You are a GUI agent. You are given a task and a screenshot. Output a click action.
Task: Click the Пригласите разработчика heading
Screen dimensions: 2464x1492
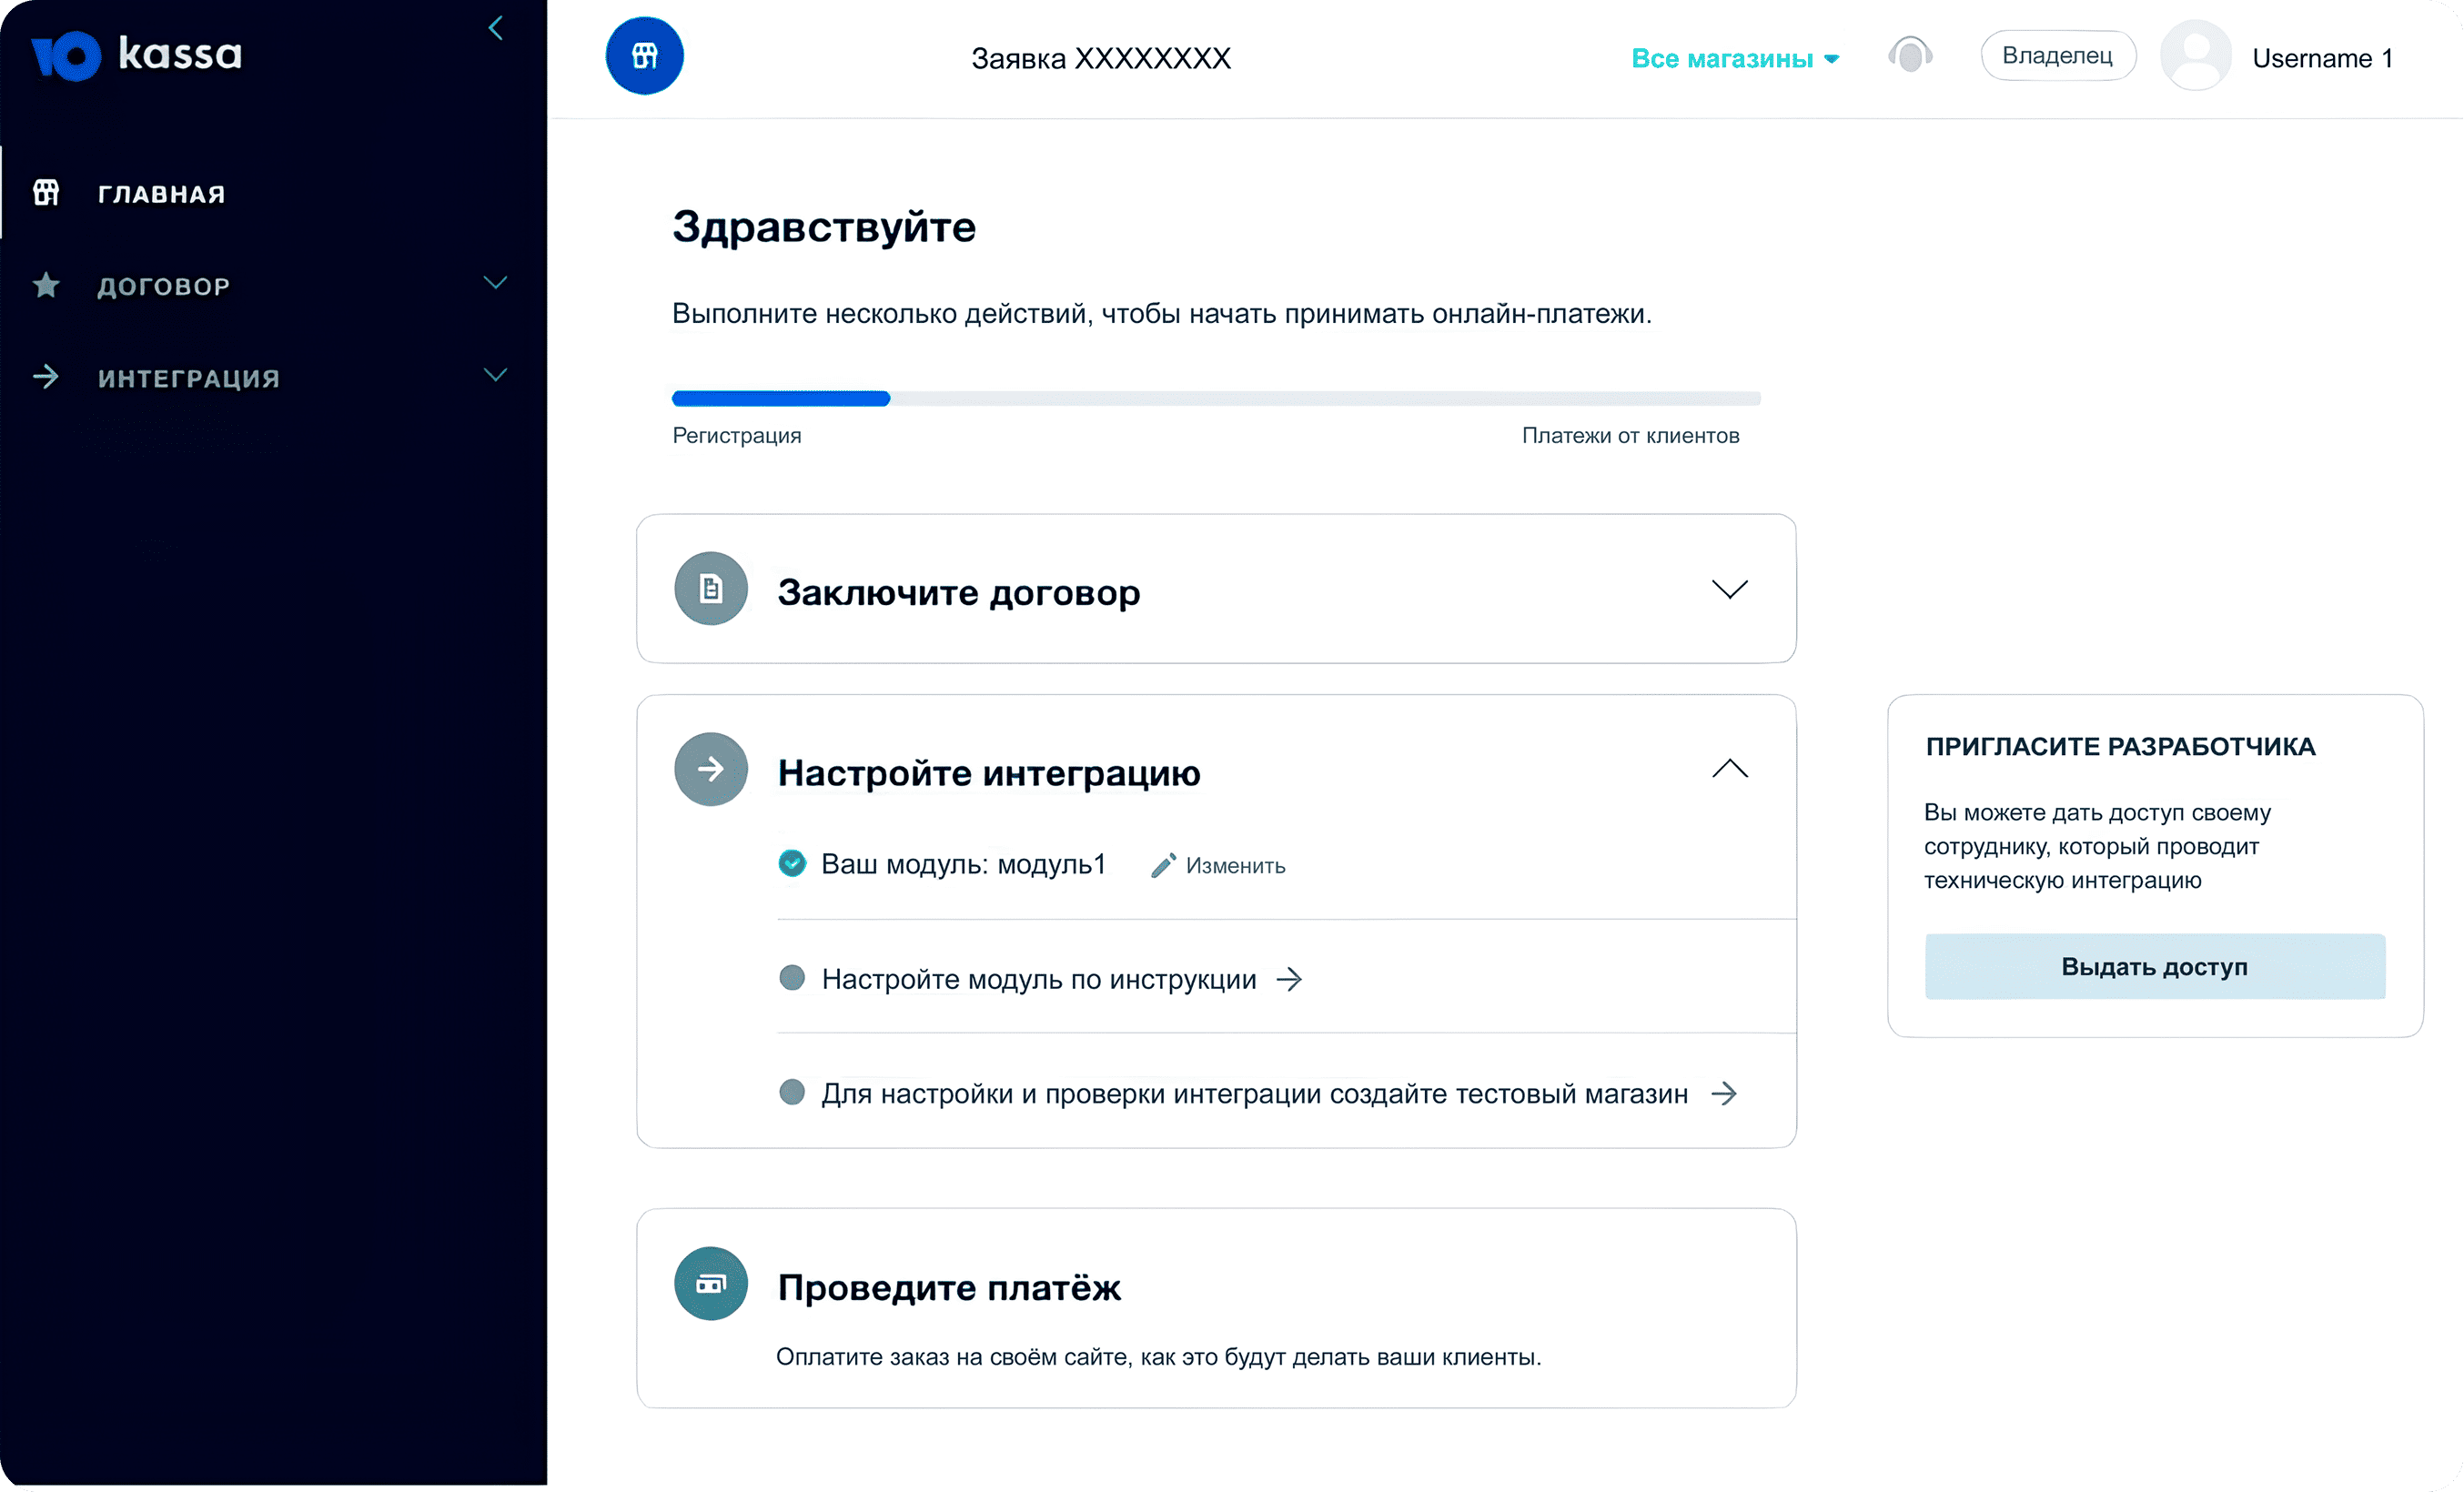click(x=2120, y=746)
